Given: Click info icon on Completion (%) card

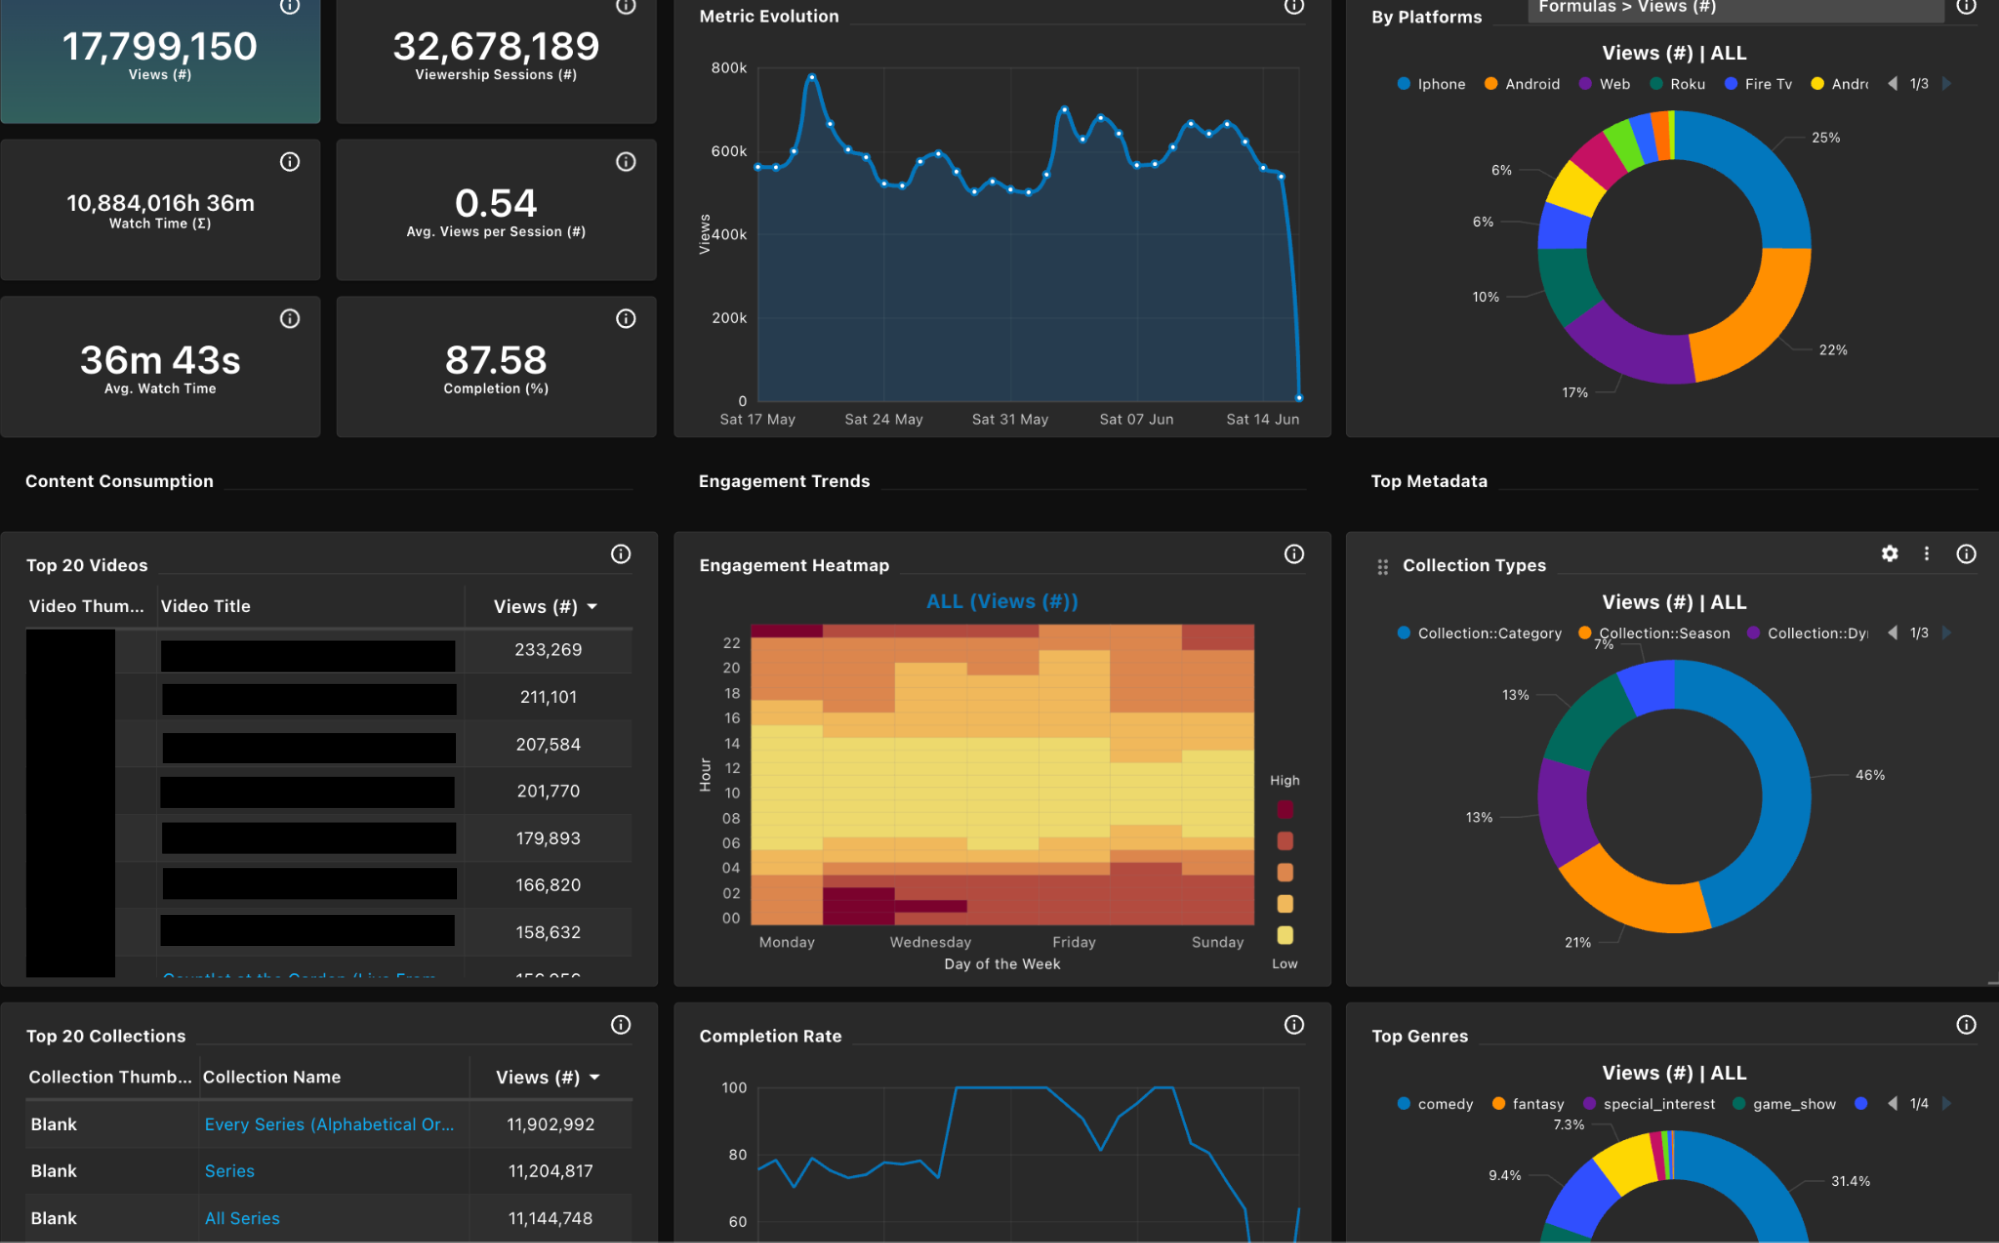Looking at the screenshot, I should [x=625, y=319].
